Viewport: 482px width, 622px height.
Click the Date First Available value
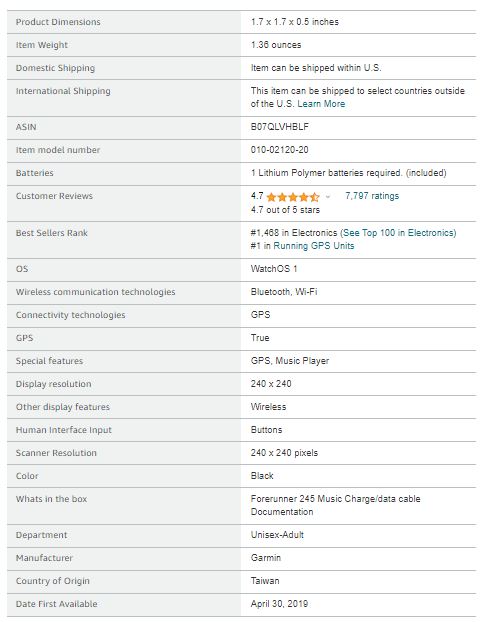(x=279, y=604)
